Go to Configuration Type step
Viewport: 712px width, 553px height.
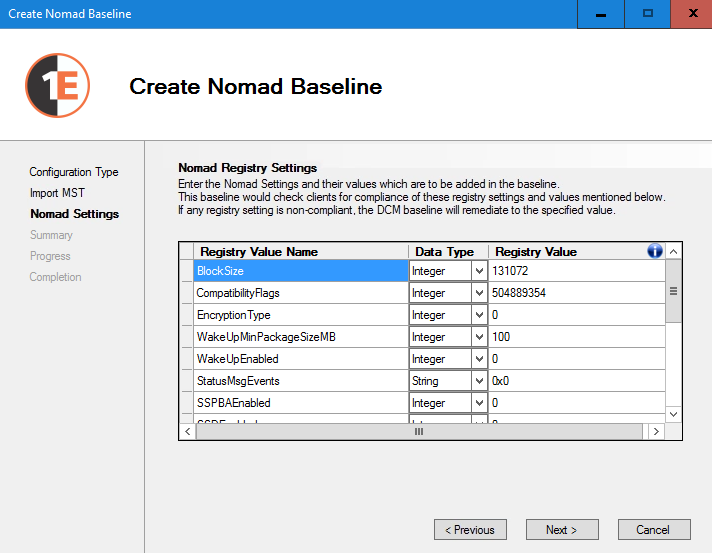73,172
